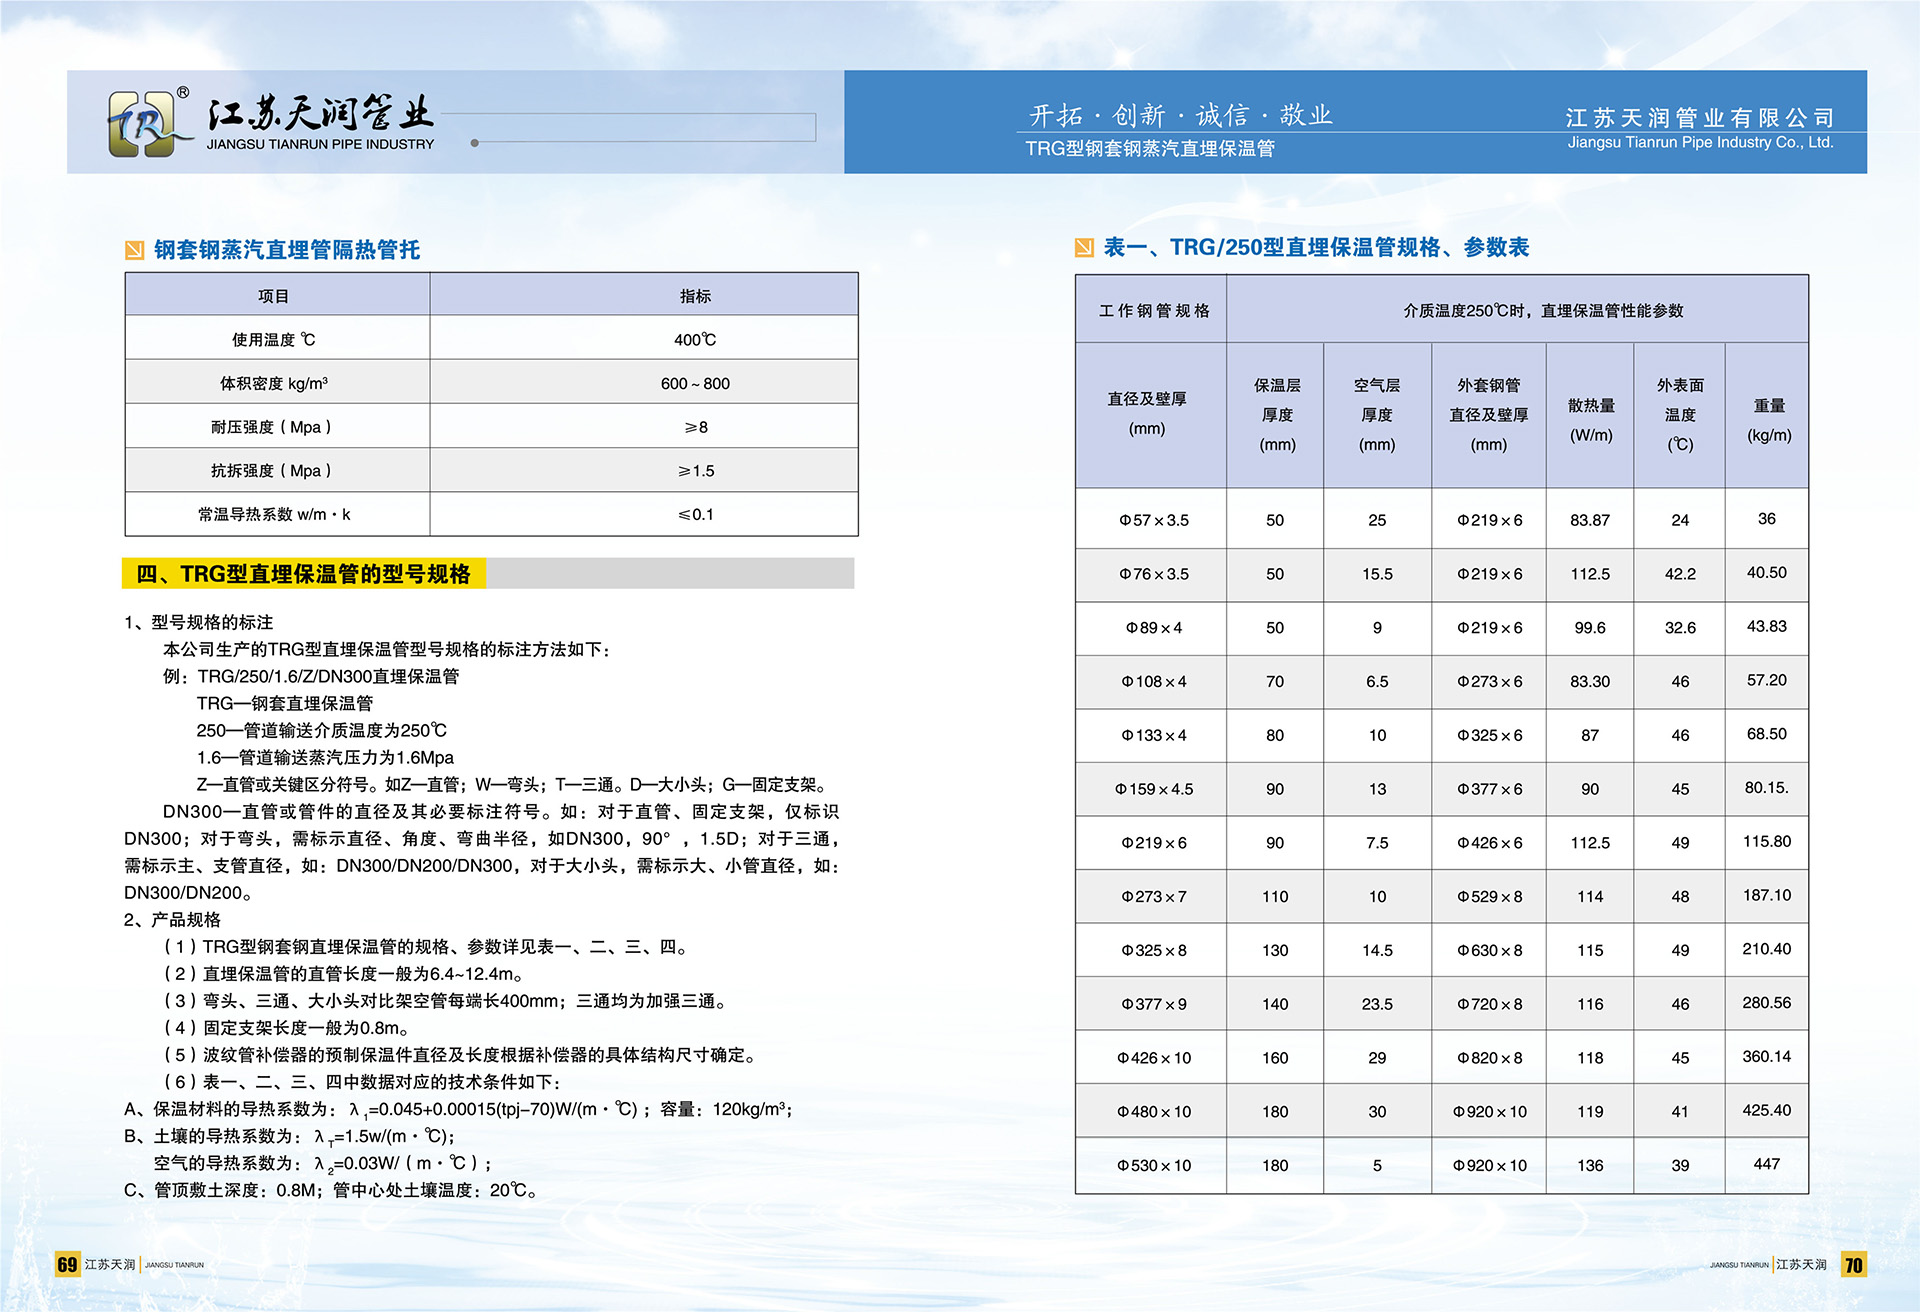Click the 开拓·创新·诚信·敬业 slogan text

point(1185,115)
